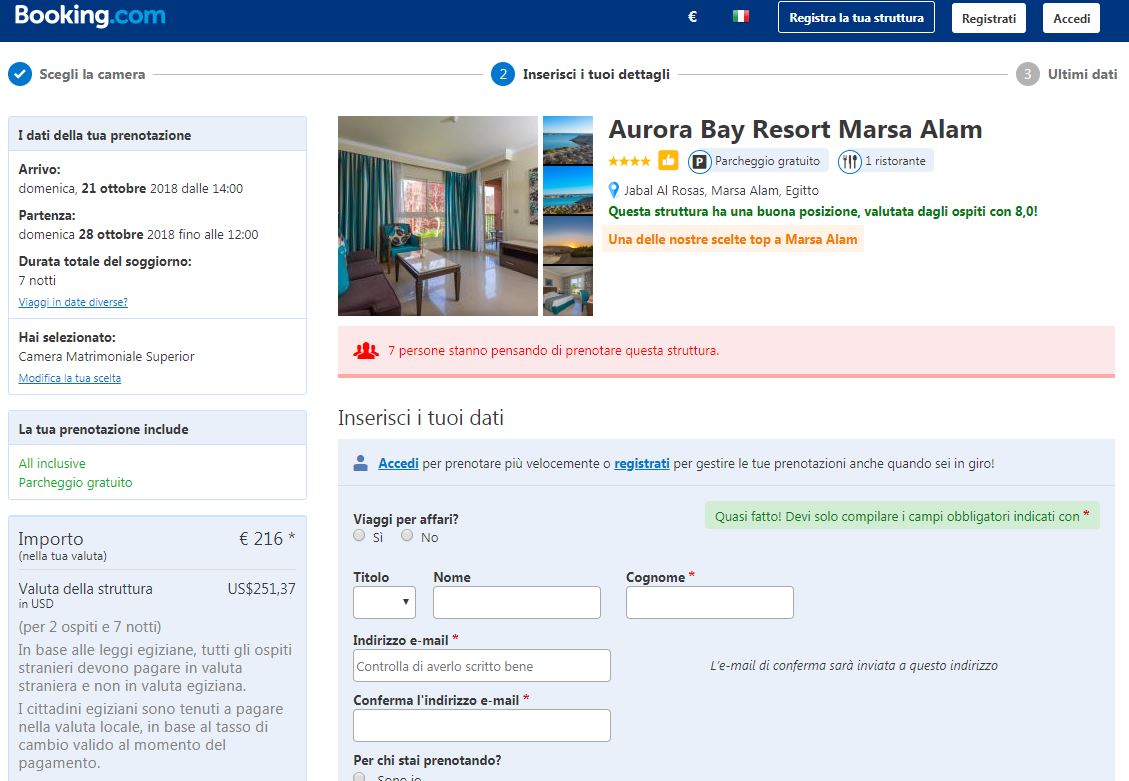Click the user profile icon beside Accedi
The height and width of the screenshot is (781, 1129).
[361, 463]
